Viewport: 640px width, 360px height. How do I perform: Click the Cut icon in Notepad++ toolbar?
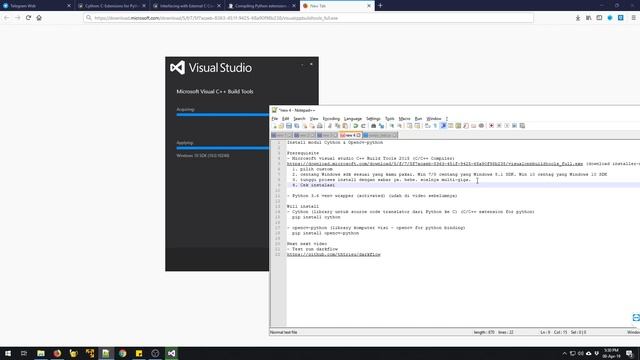click(x=330, y=126)
